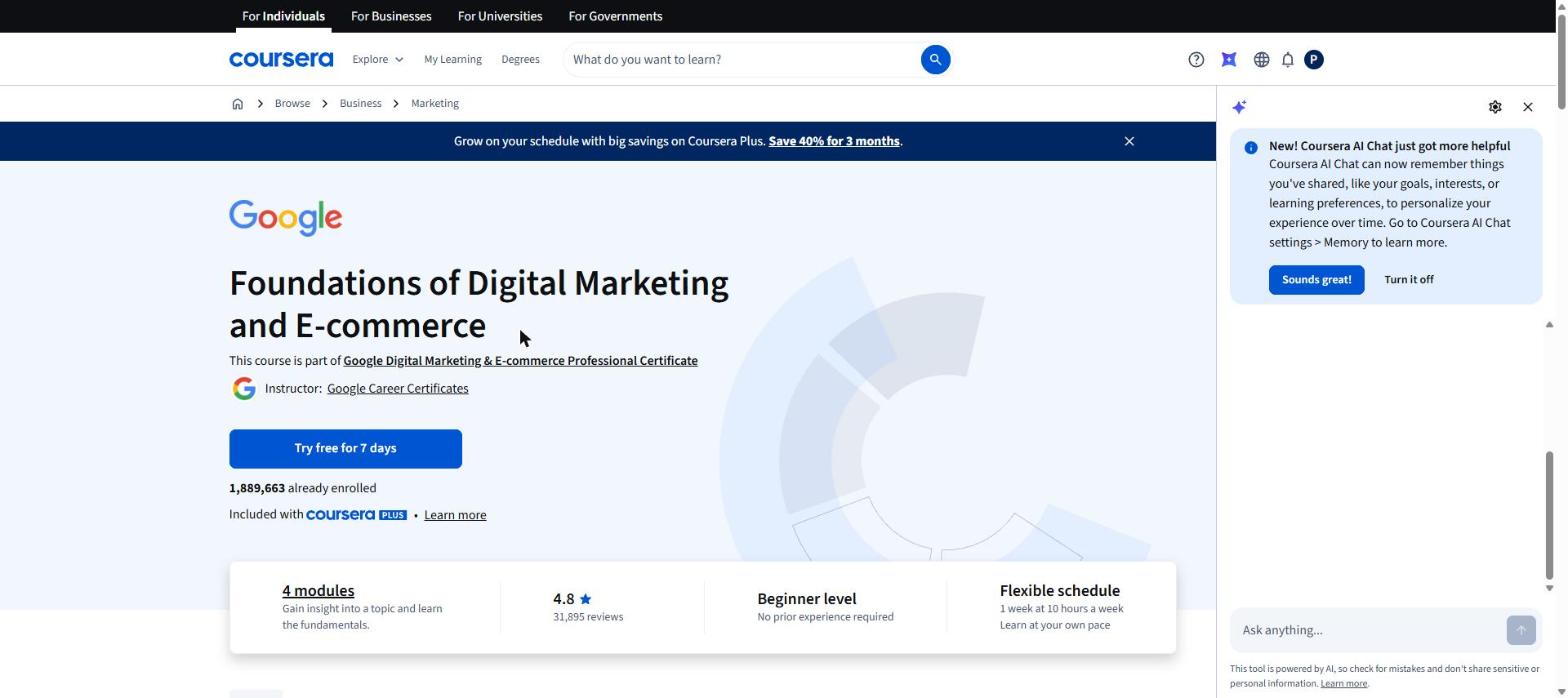The image size is (1568, 698).
Task: Select For Governments tab
Action: click(x=615, y=16)
